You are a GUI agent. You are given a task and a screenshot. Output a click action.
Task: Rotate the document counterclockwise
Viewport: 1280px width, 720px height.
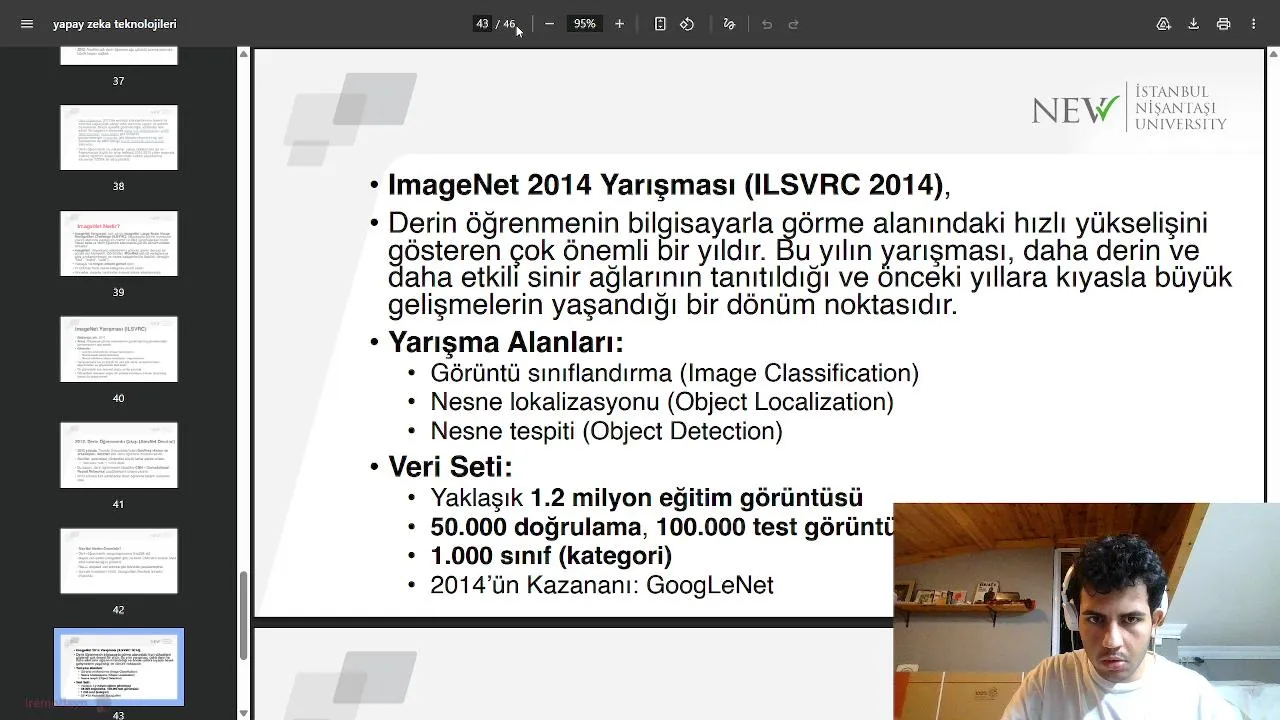(x=687, y=24)
